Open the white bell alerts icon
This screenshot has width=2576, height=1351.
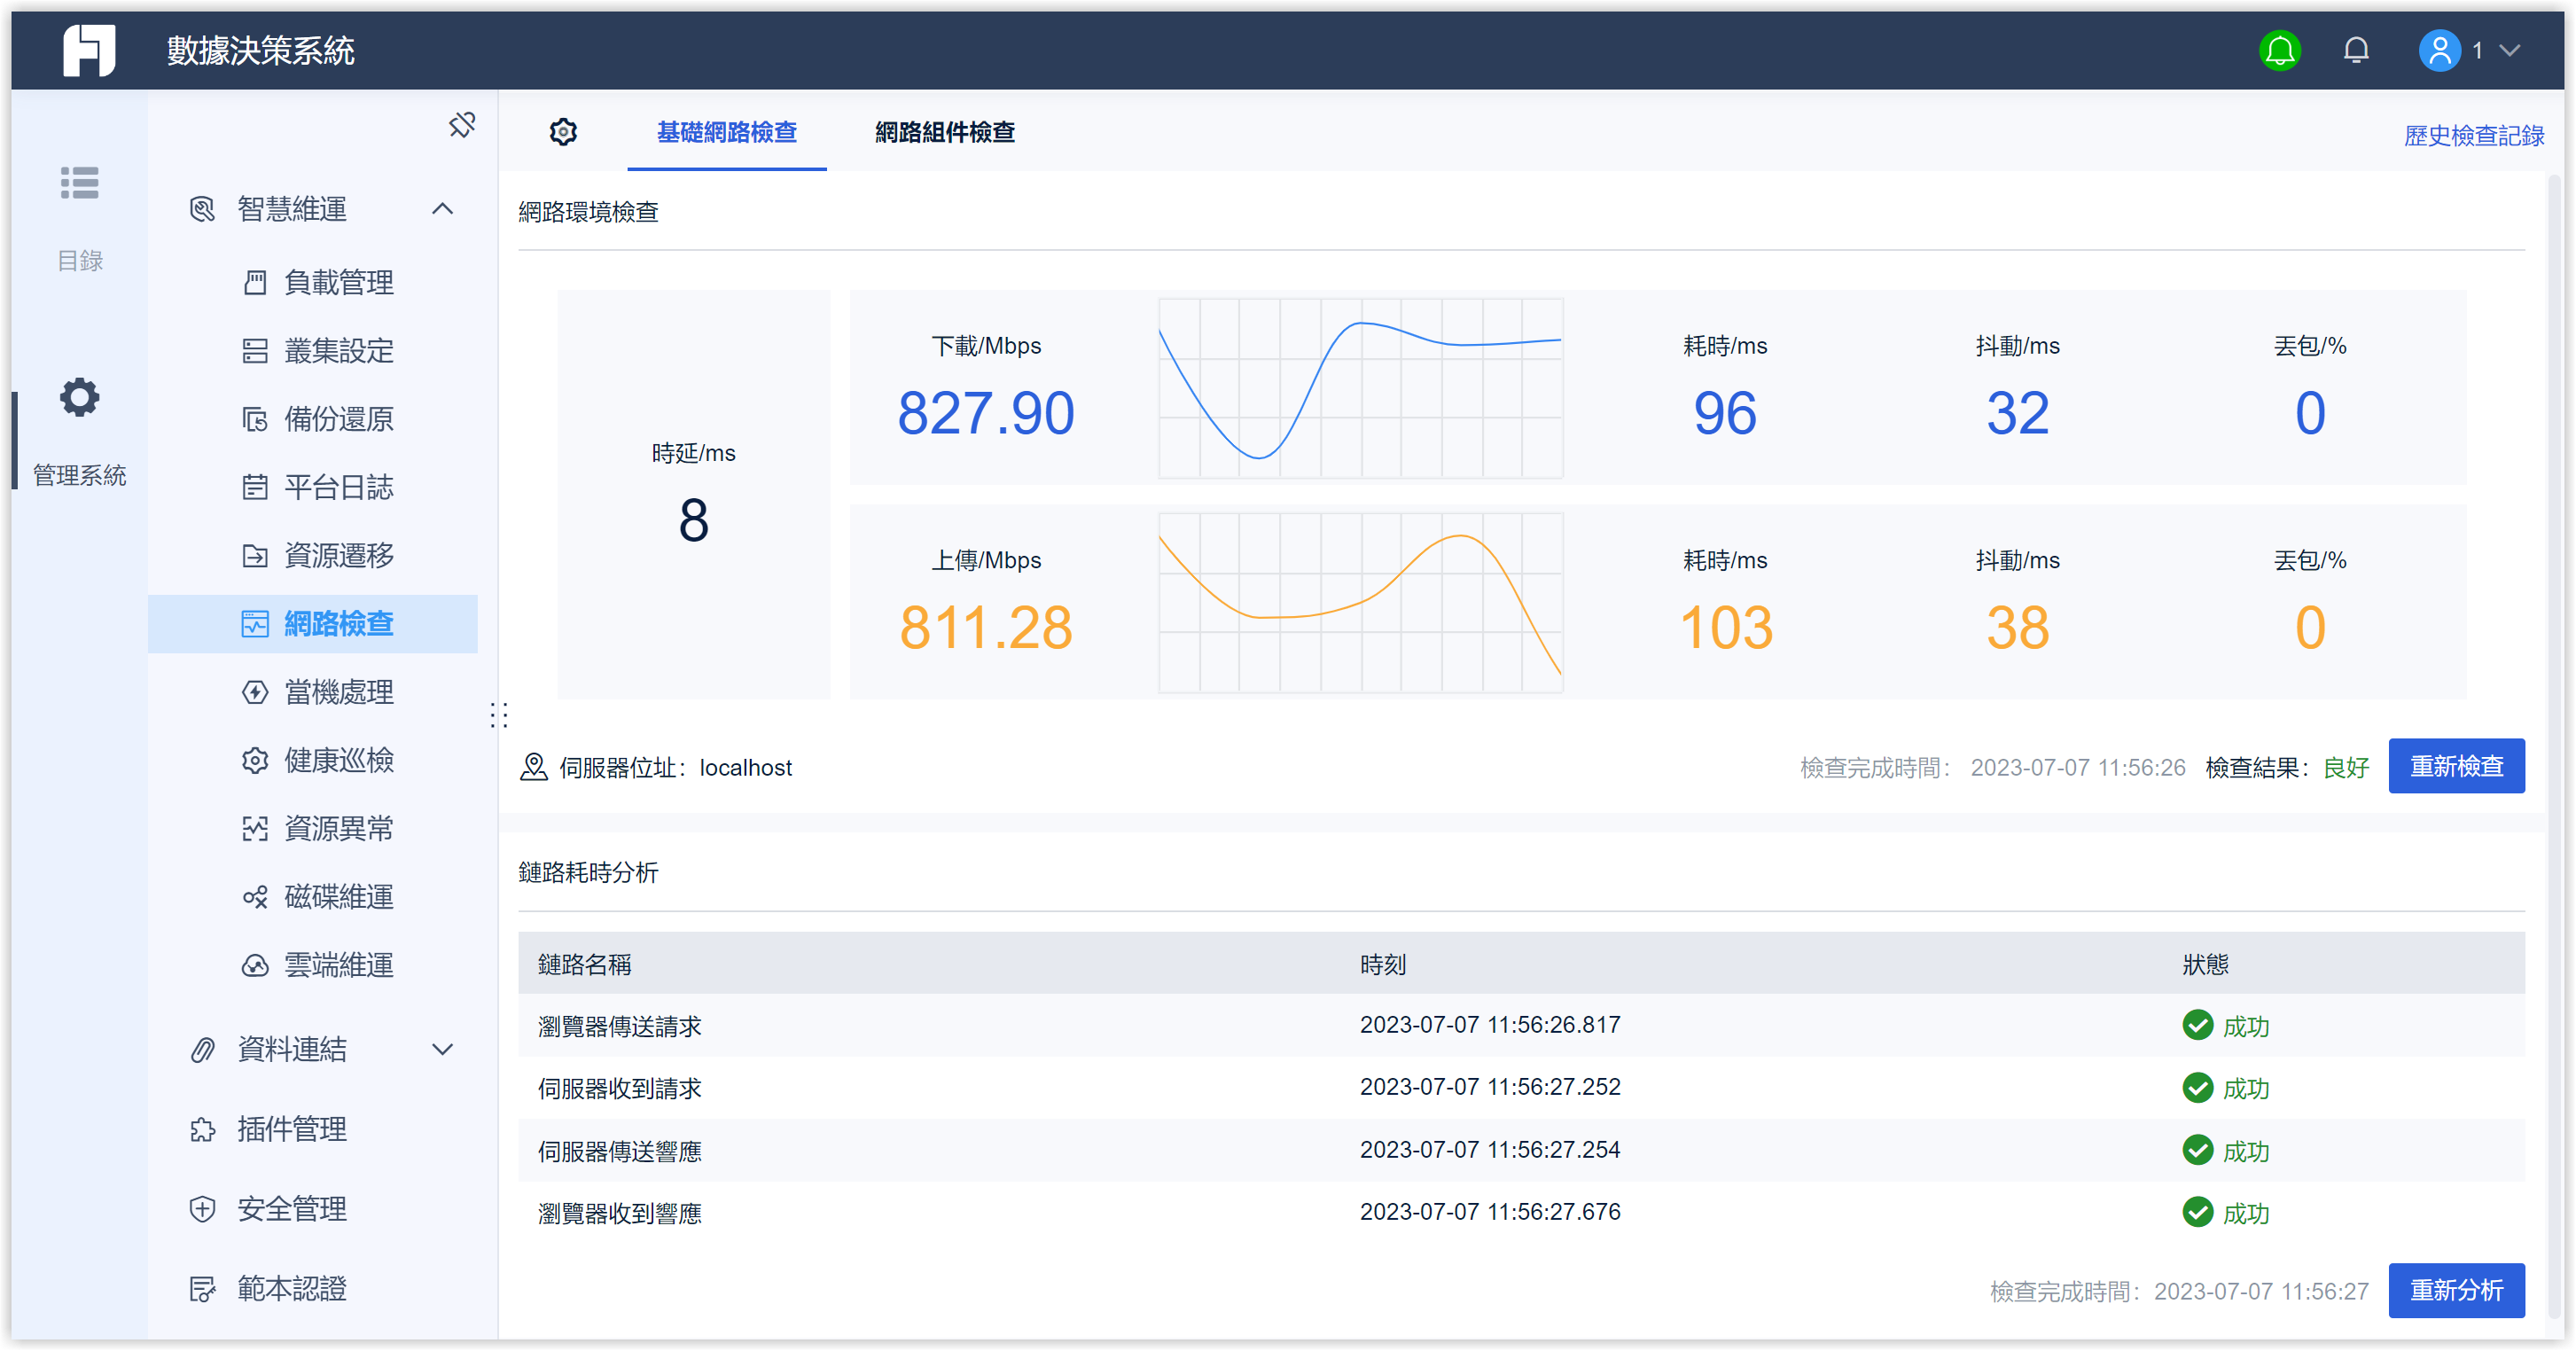2355,50
